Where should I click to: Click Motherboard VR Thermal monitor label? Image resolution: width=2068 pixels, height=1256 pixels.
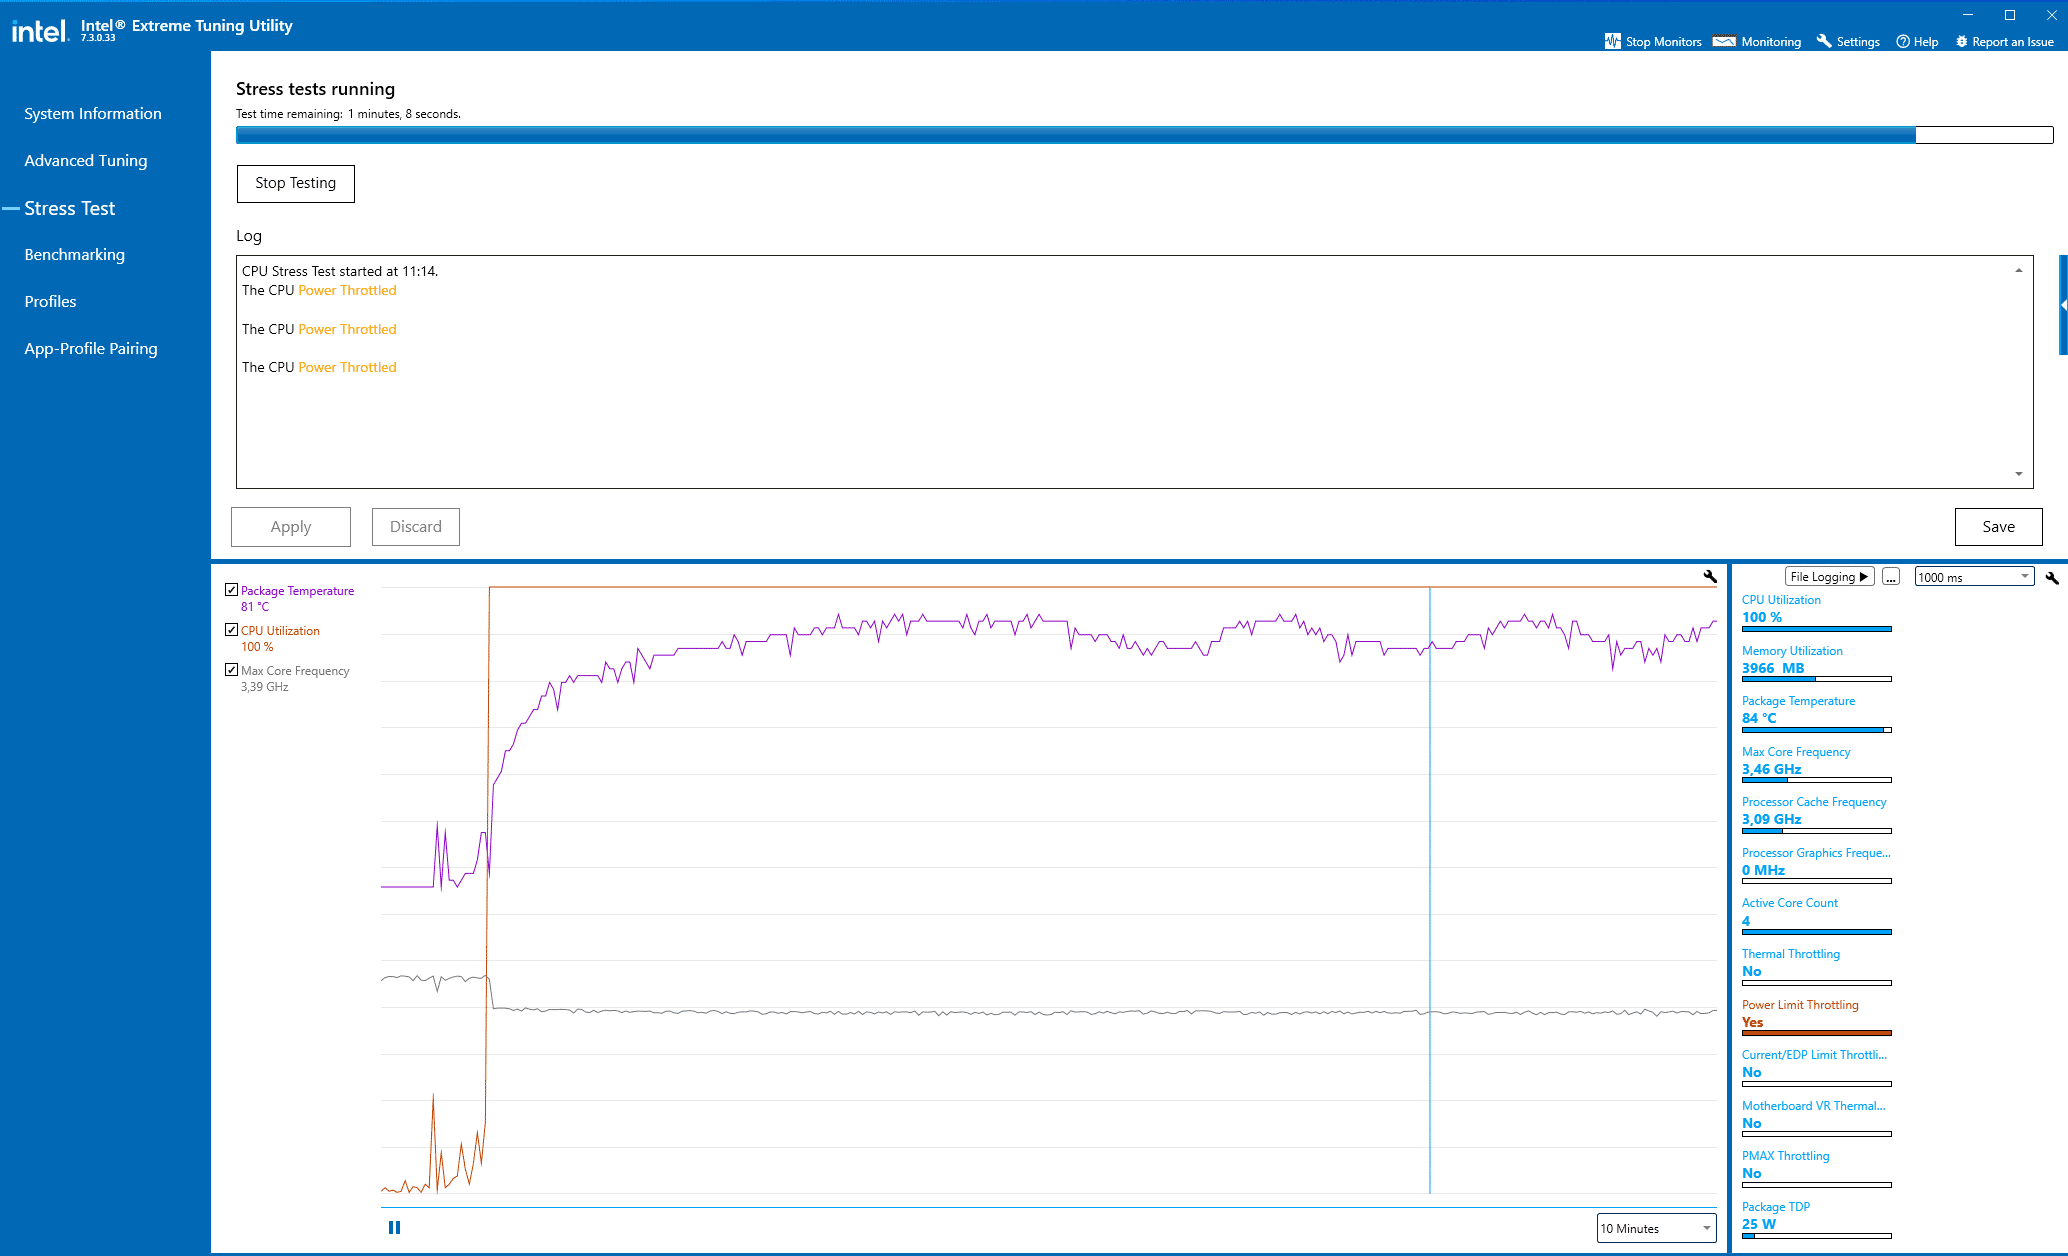click(1813, 1106)
